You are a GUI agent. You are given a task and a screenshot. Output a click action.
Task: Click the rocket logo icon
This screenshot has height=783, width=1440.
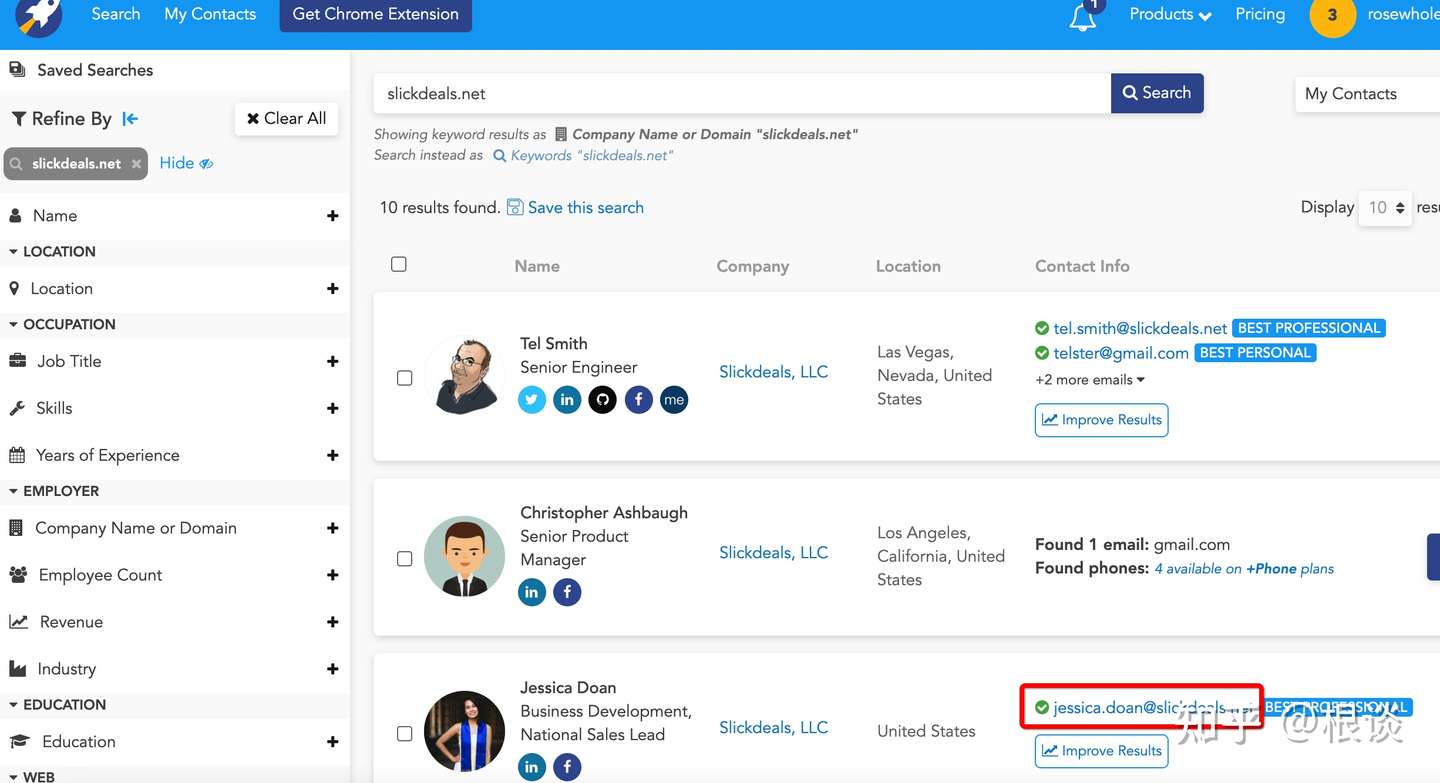(x=38, y=15)
